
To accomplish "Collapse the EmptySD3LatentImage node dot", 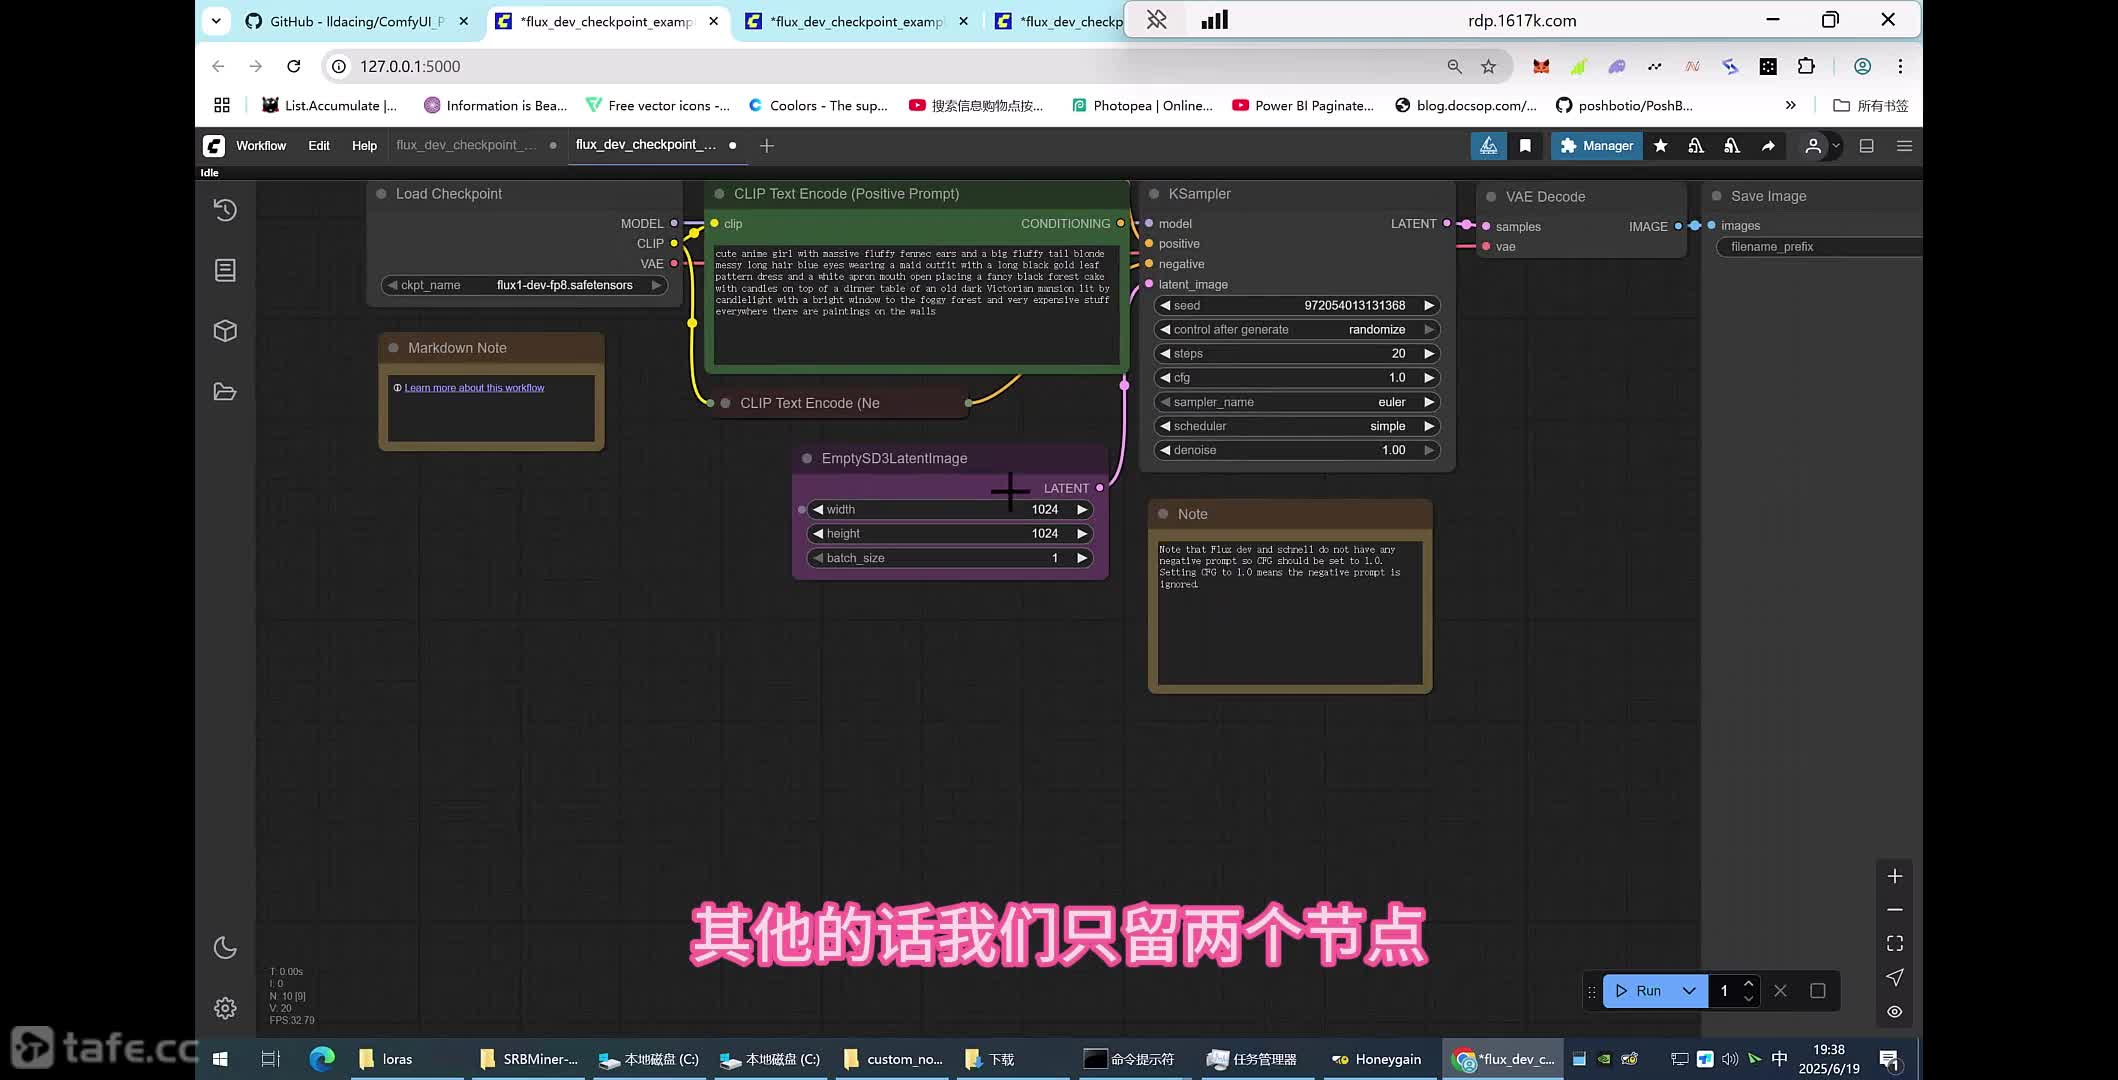I will pos(807,458).
